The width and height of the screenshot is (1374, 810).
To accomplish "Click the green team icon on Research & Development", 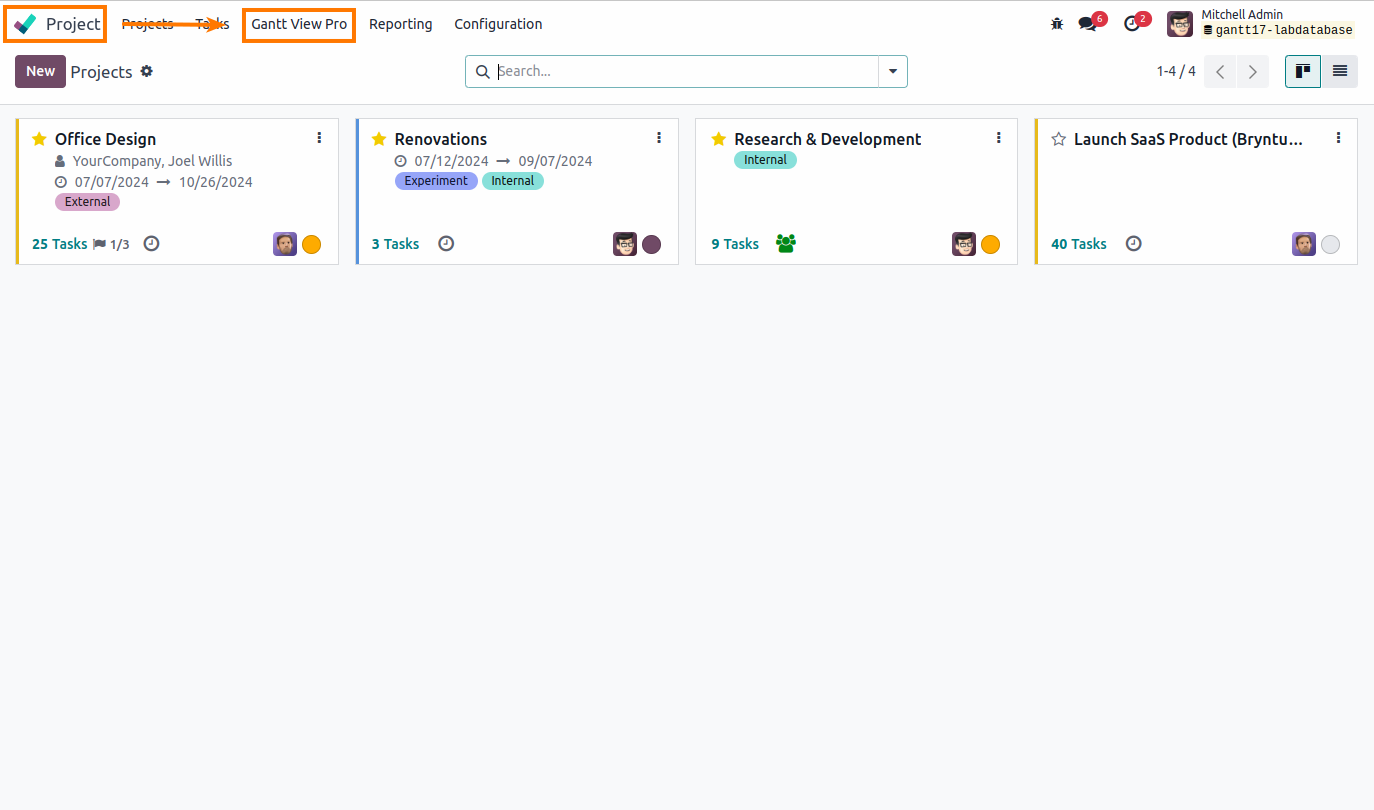I will 785,243.
